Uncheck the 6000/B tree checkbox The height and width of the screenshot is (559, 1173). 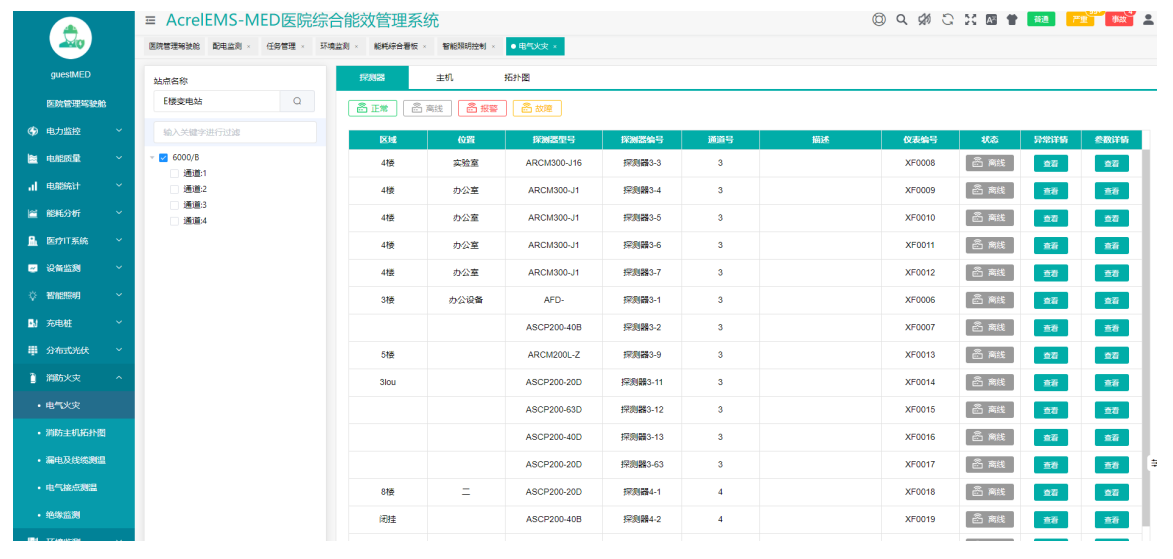click(x=164, y=158)
